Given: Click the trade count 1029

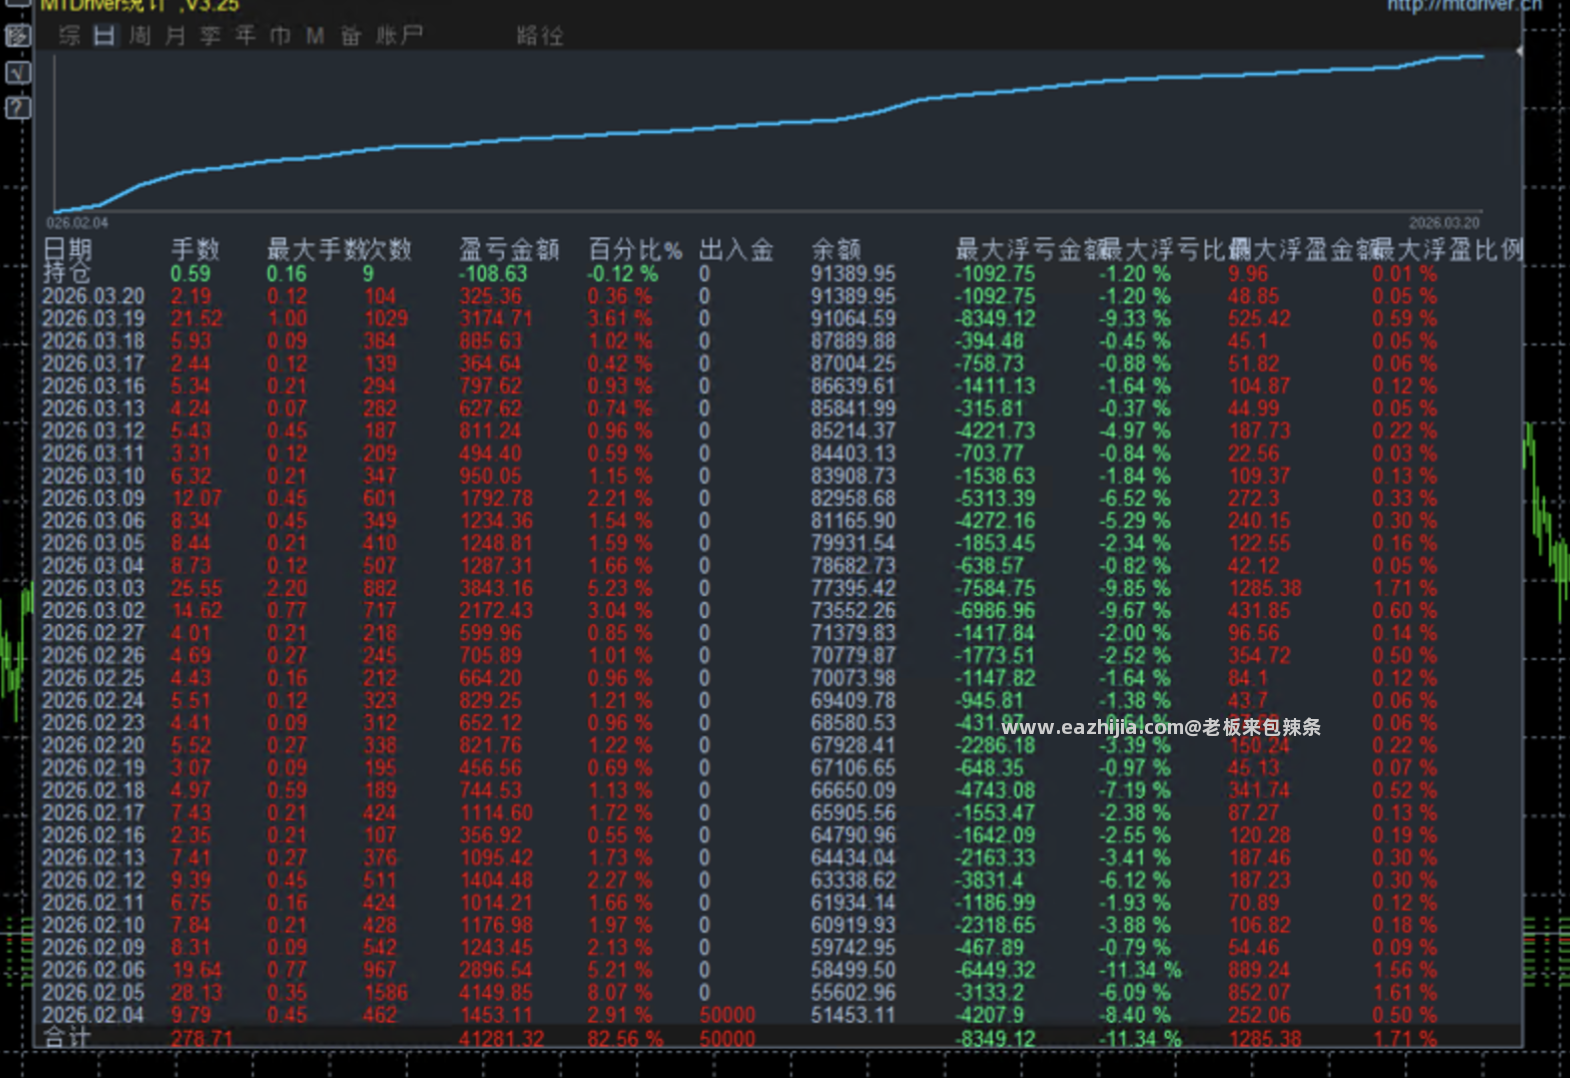Looking at the screenshot, I should 386,319.
